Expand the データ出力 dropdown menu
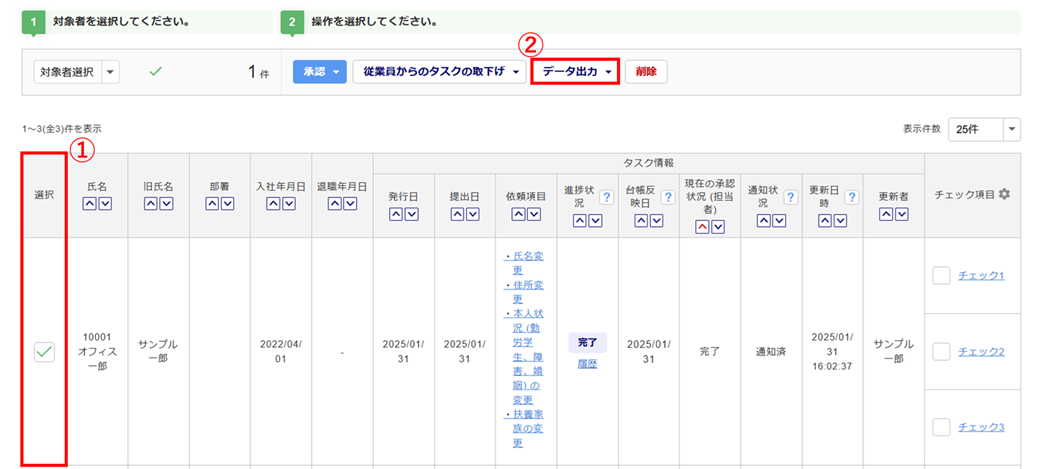The image size is (1043, 469). point(575,72)
